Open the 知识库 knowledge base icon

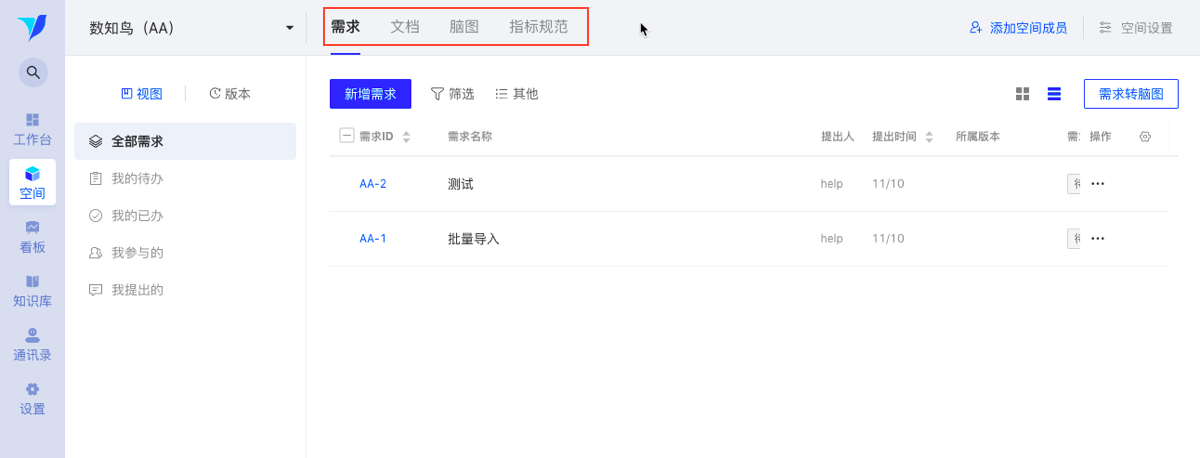(x=32, y=281)
